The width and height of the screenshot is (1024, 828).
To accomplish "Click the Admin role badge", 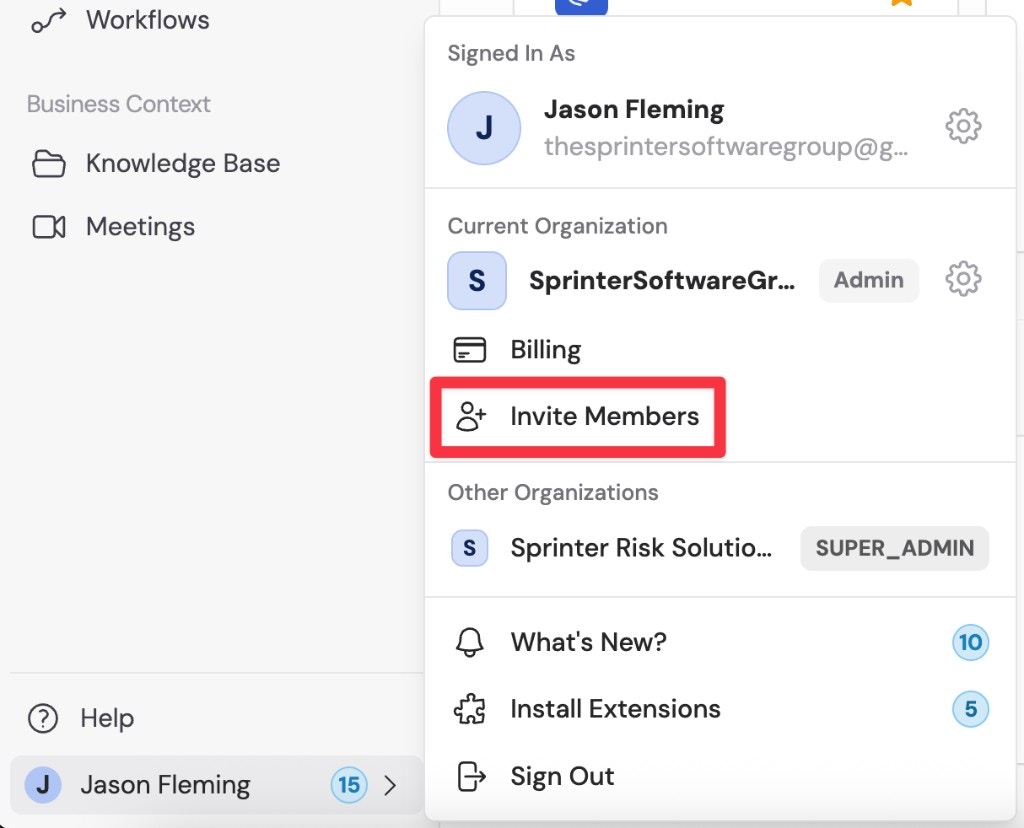I will point(868,280).
